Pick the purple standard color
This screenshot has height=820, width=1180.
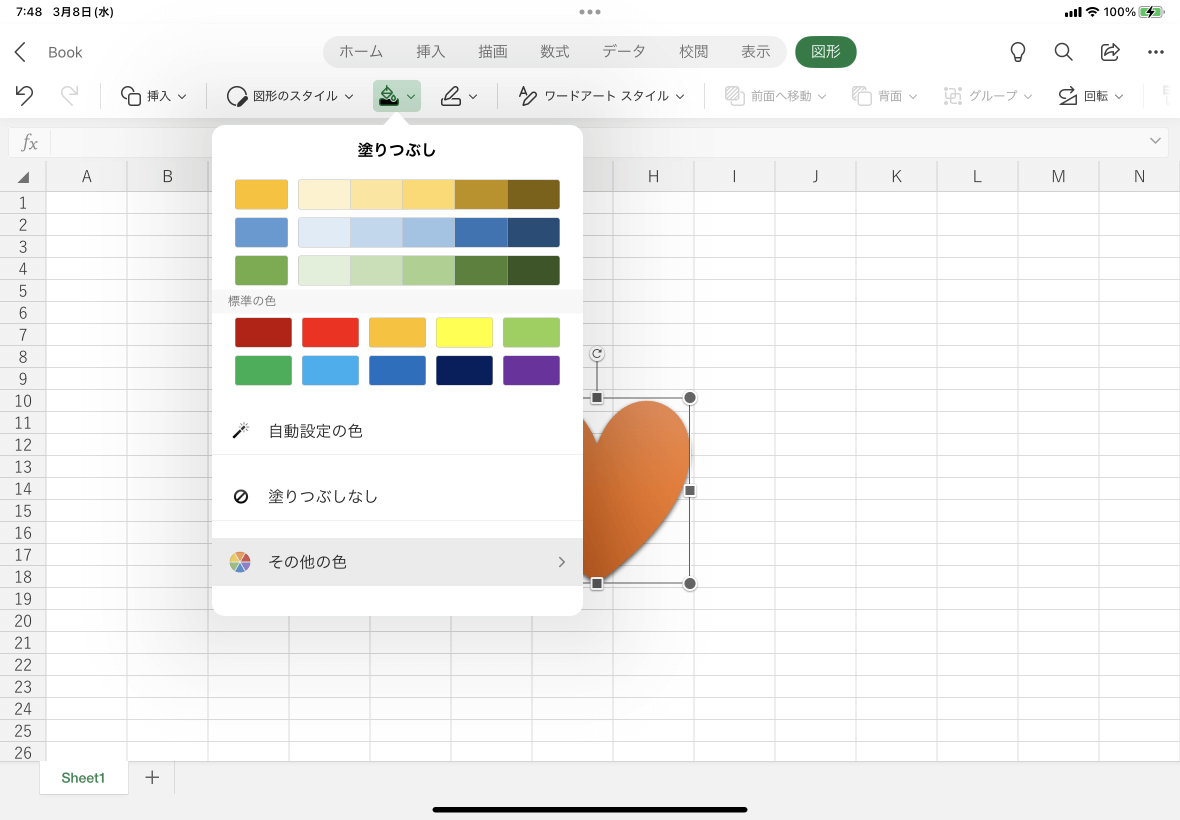[x=531, y=370]
